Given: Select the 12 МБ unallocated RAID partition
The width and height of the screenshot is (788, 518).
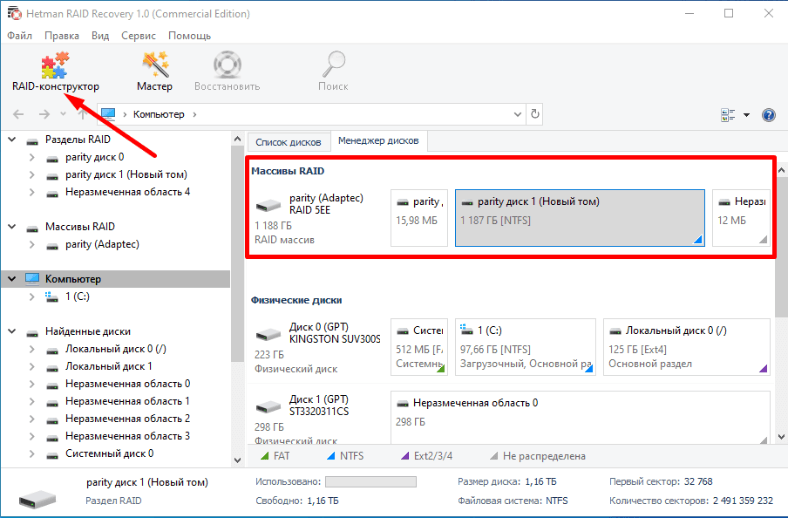Looking at the screenshot, I should (x=741, y=218).
